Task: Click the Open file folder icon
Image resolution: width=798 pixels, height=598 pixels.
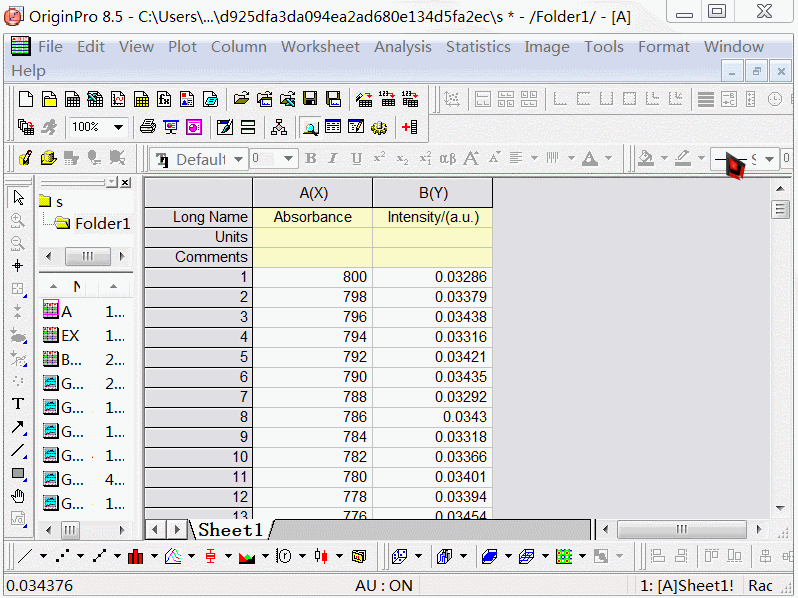Action: [x=241, y=99]
